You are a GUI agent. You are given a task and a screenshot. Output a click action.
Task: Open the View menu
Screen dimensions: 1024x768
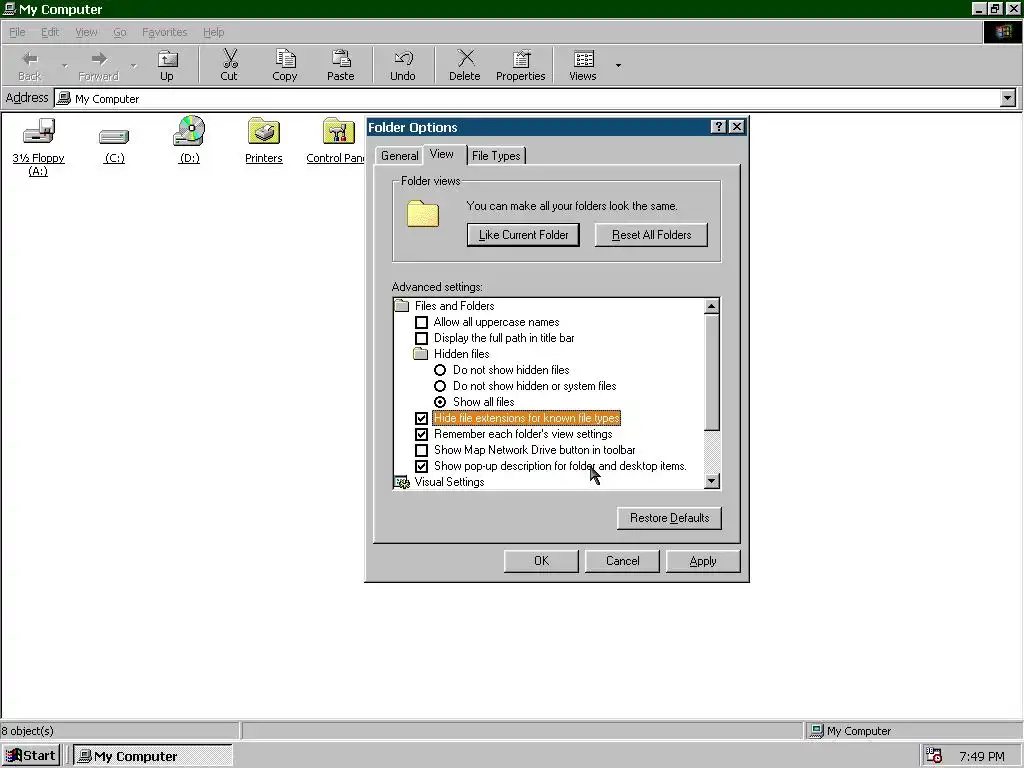86,32
